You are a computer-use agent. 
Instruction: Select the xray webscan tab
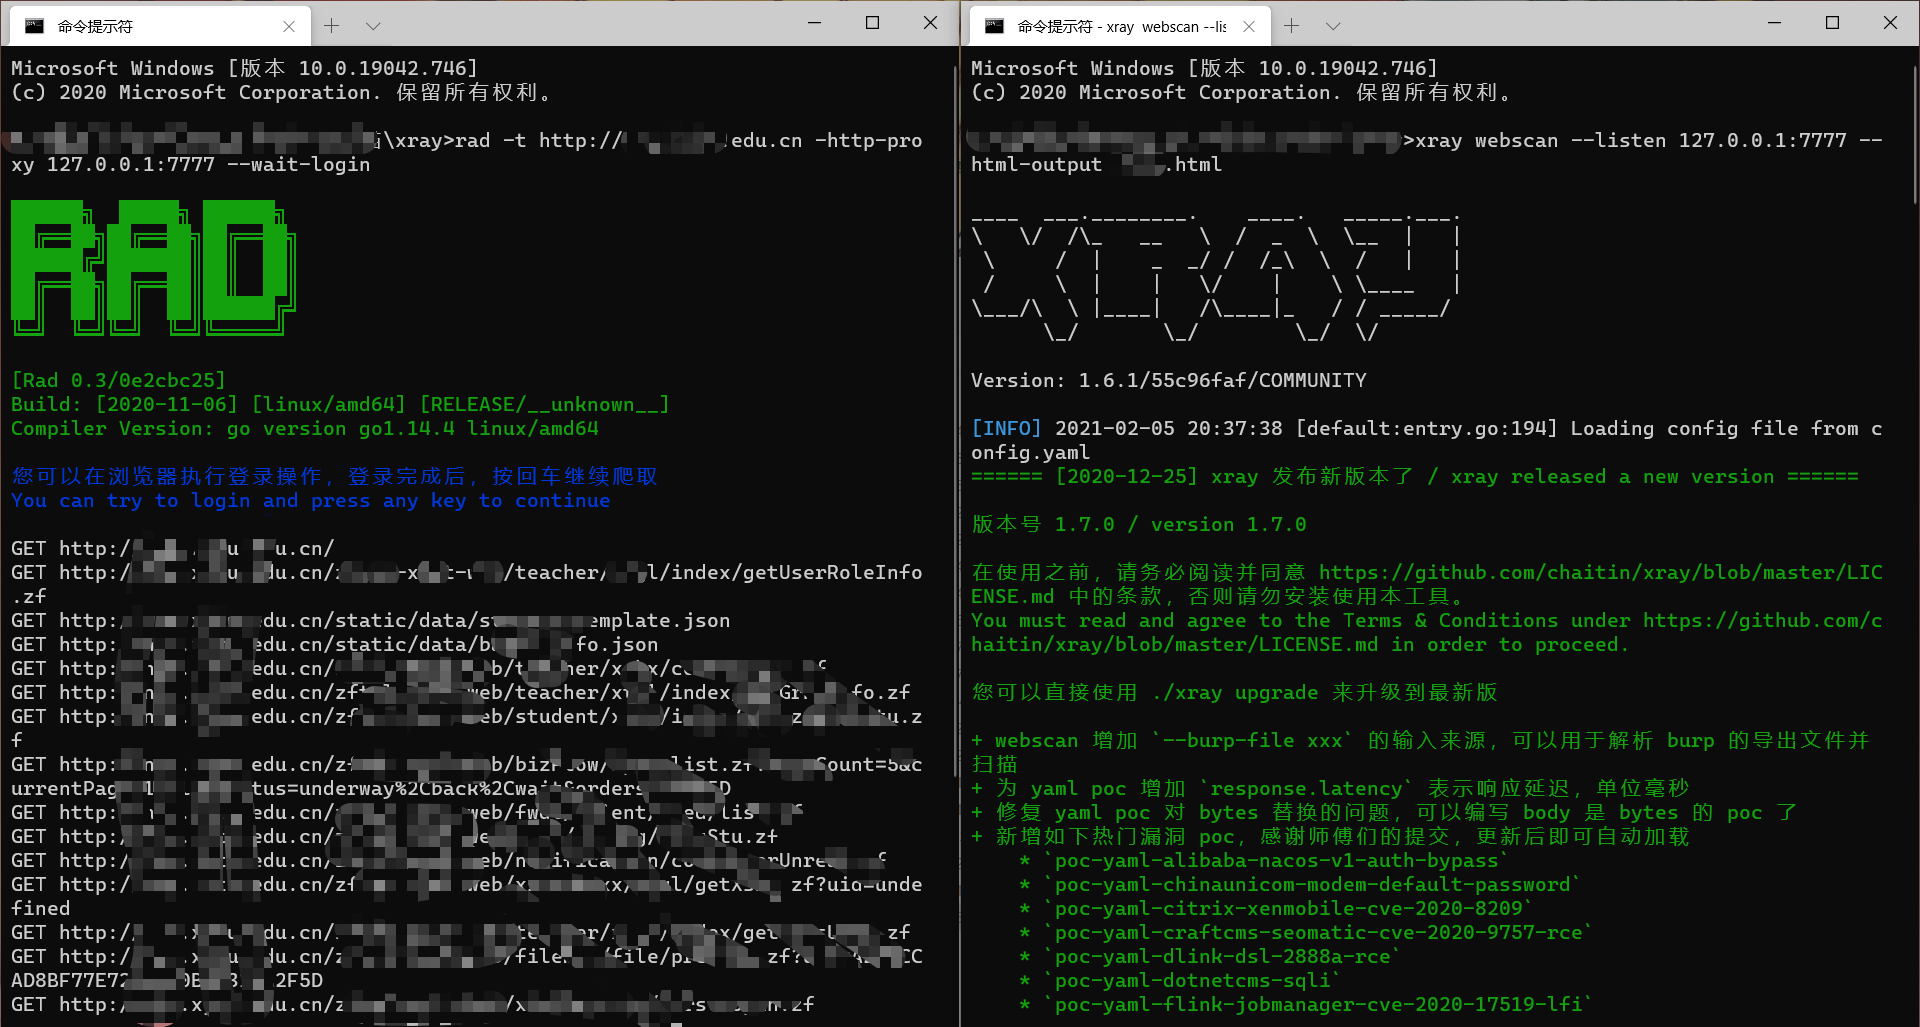coord(1120,26)
